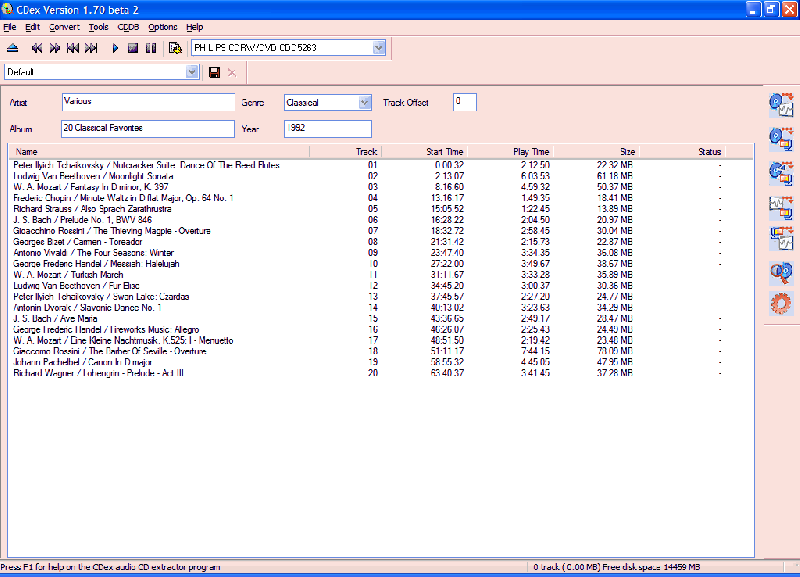
Task: Open settings via the orange gear icon
Action: (780, 305)
